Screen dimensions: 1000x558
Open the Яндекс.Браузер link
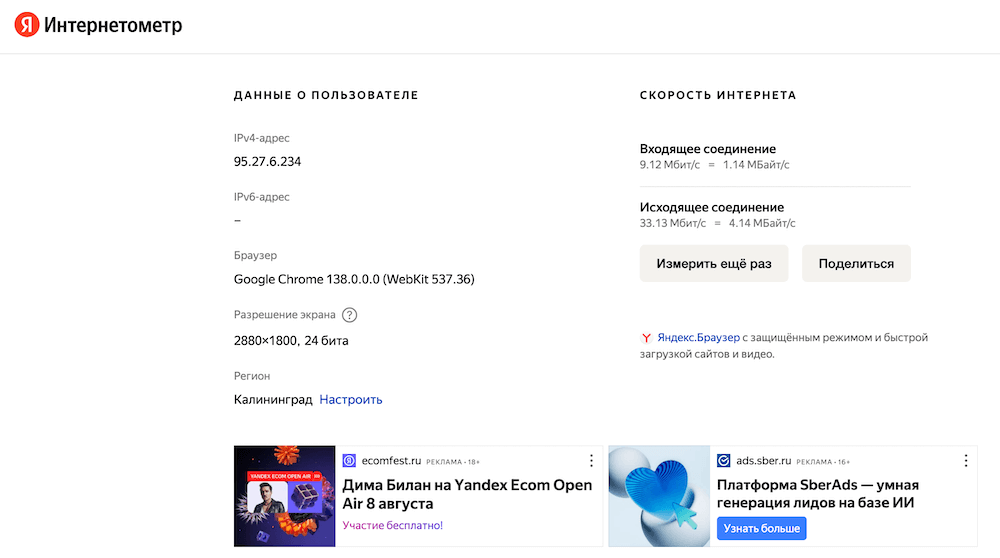(x=698, y=337)
